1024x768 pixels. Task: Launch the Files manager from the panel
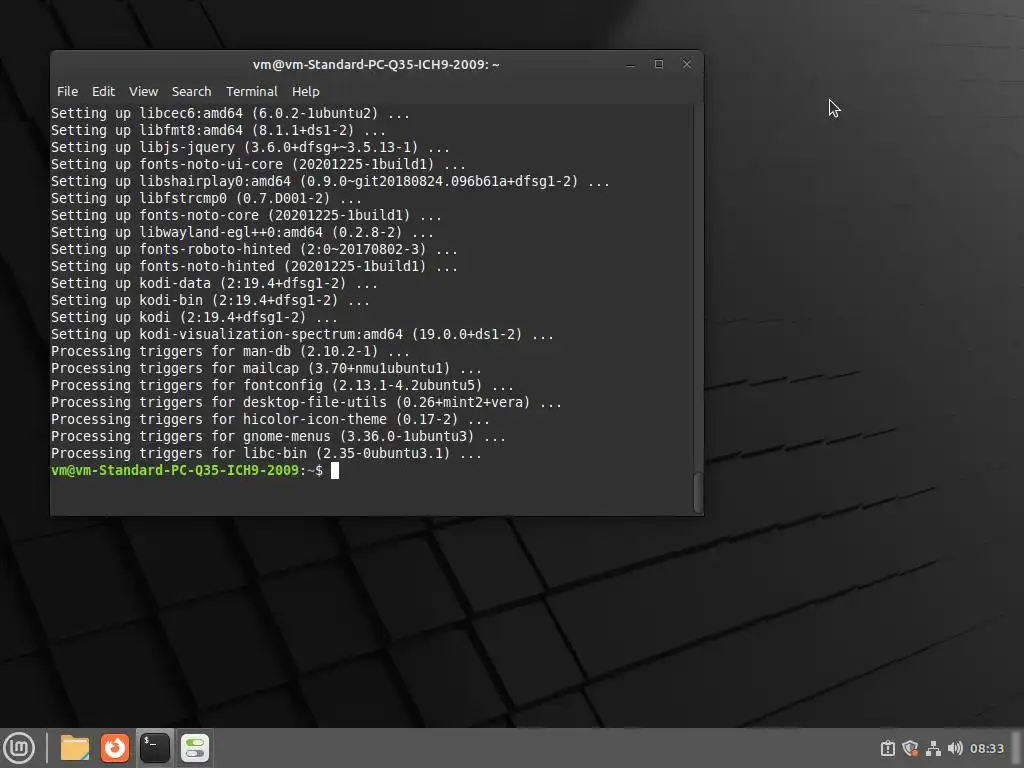coord(74,748)
